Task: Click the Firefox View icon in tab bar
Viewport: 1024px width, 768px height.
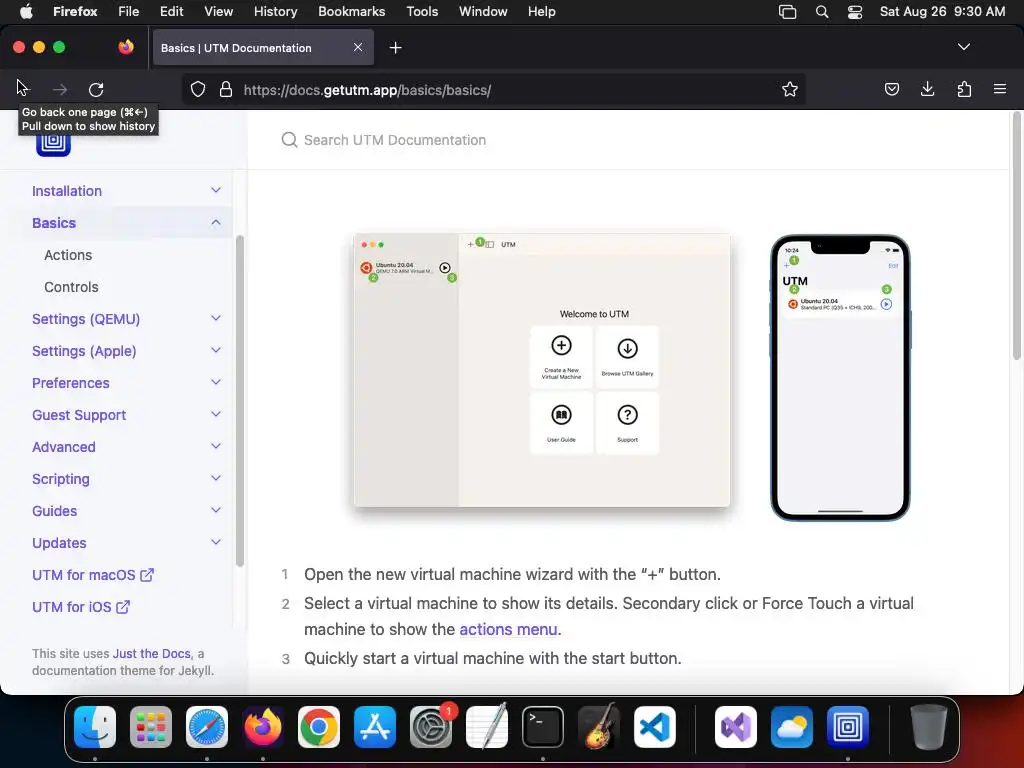Action: pyautogui.click(x=126, y=47)
